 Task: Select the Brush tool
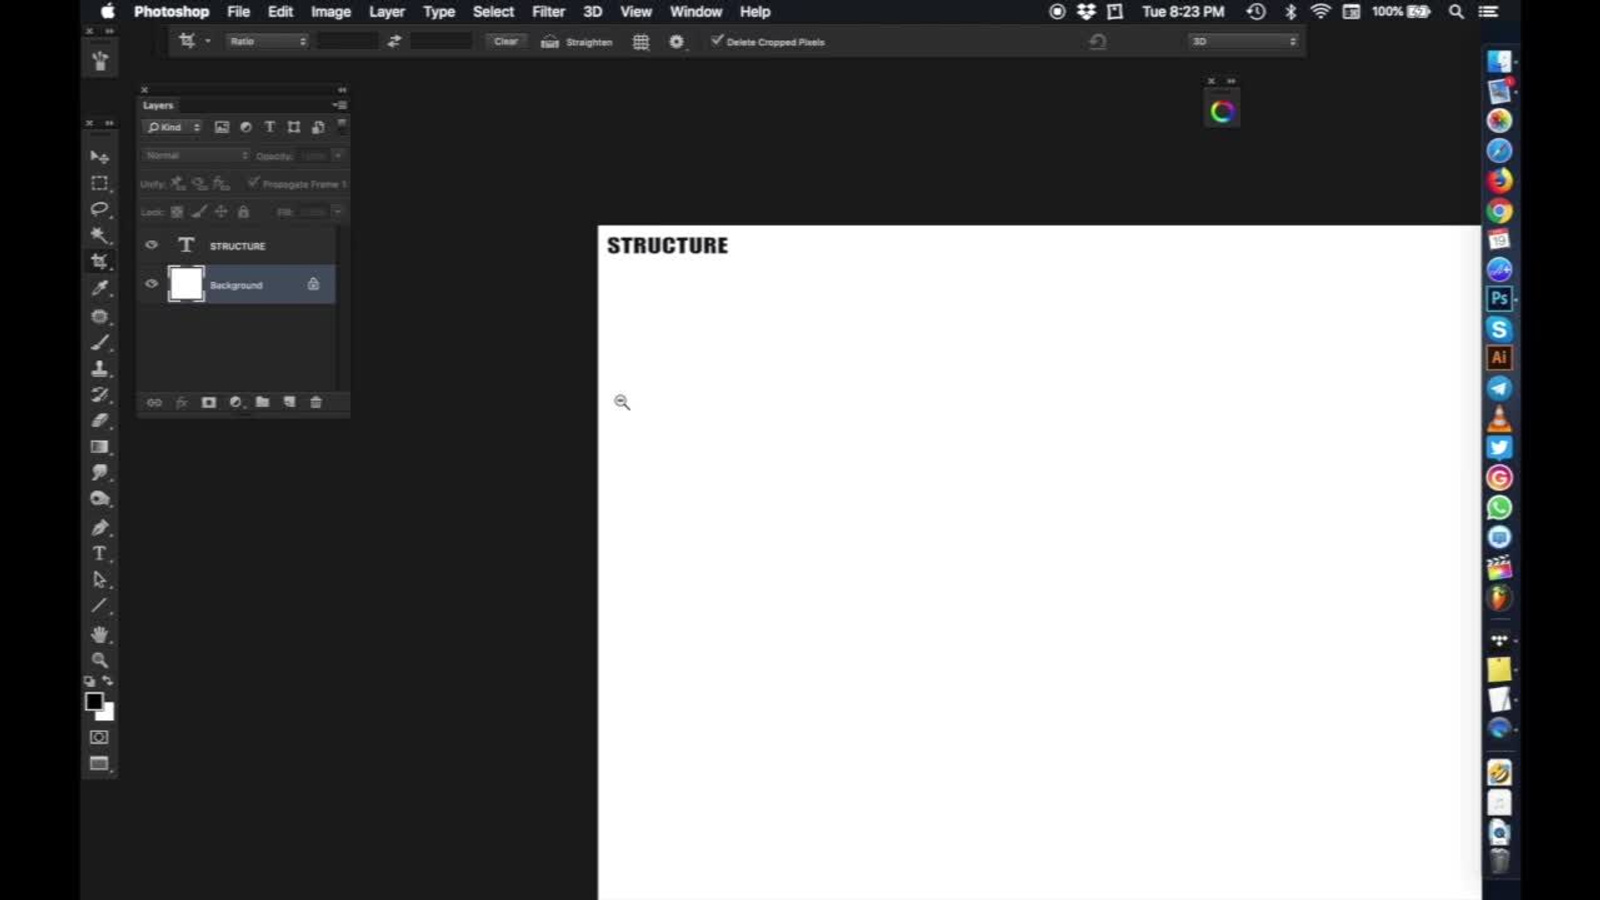100,343
